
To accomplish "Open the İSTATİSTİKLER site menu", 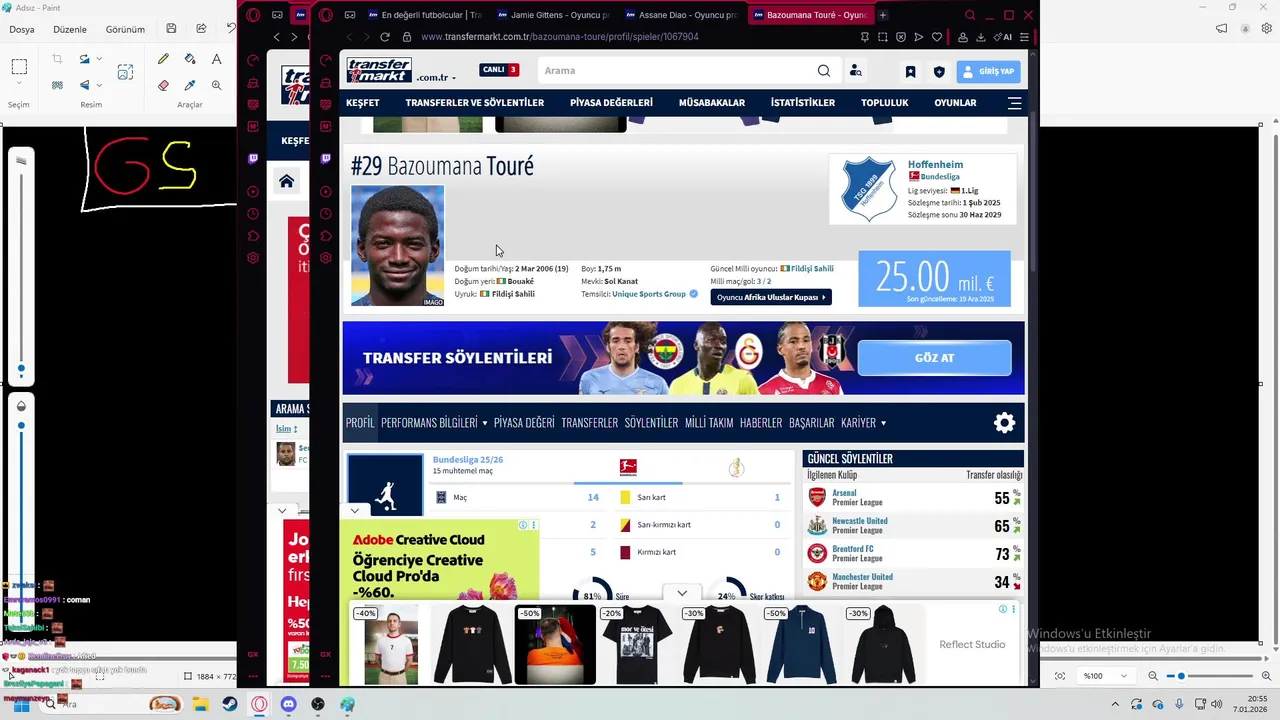I will [x=803, y=103].
